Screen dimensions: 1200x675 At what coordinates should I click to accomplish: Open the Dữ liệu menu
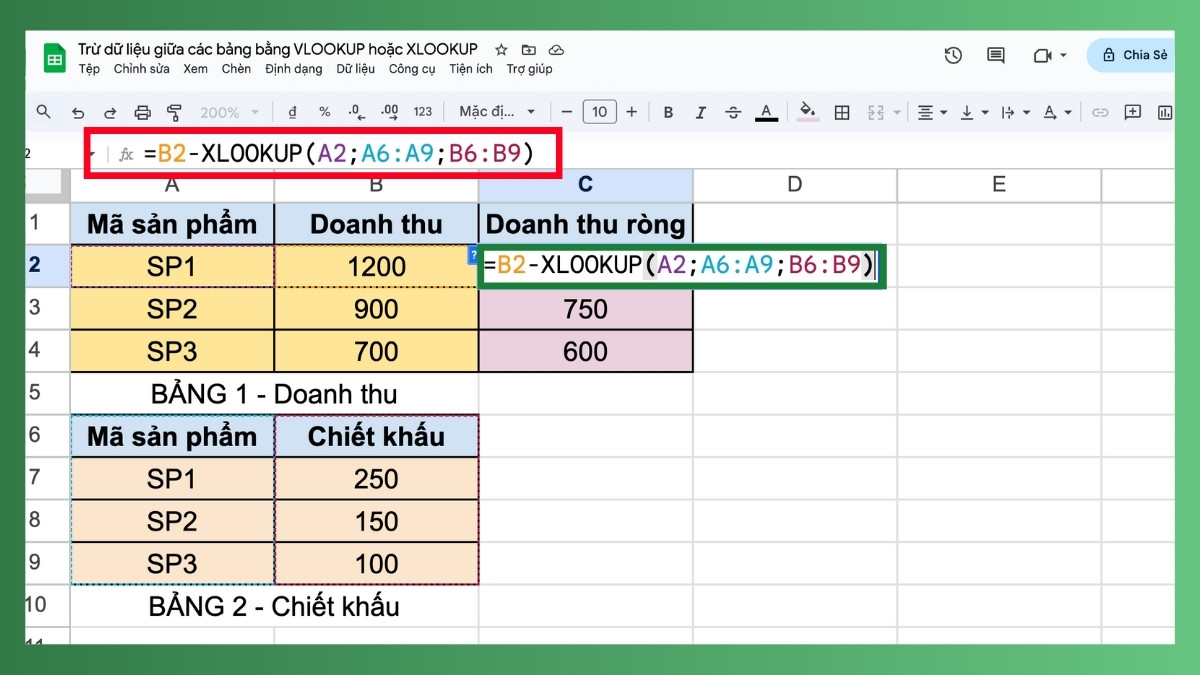pyautogui.click(x=355, y=69)
